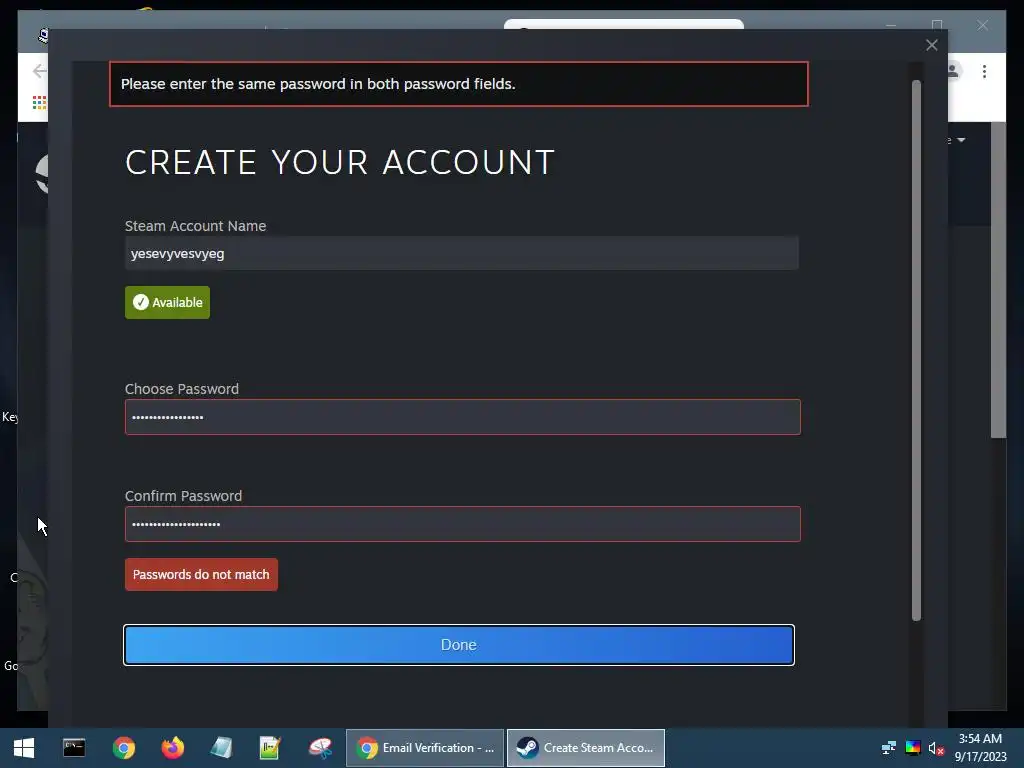Open the paint brush taskbar icon
This screenshot has height=768, width=1024.
pos(320,748)
